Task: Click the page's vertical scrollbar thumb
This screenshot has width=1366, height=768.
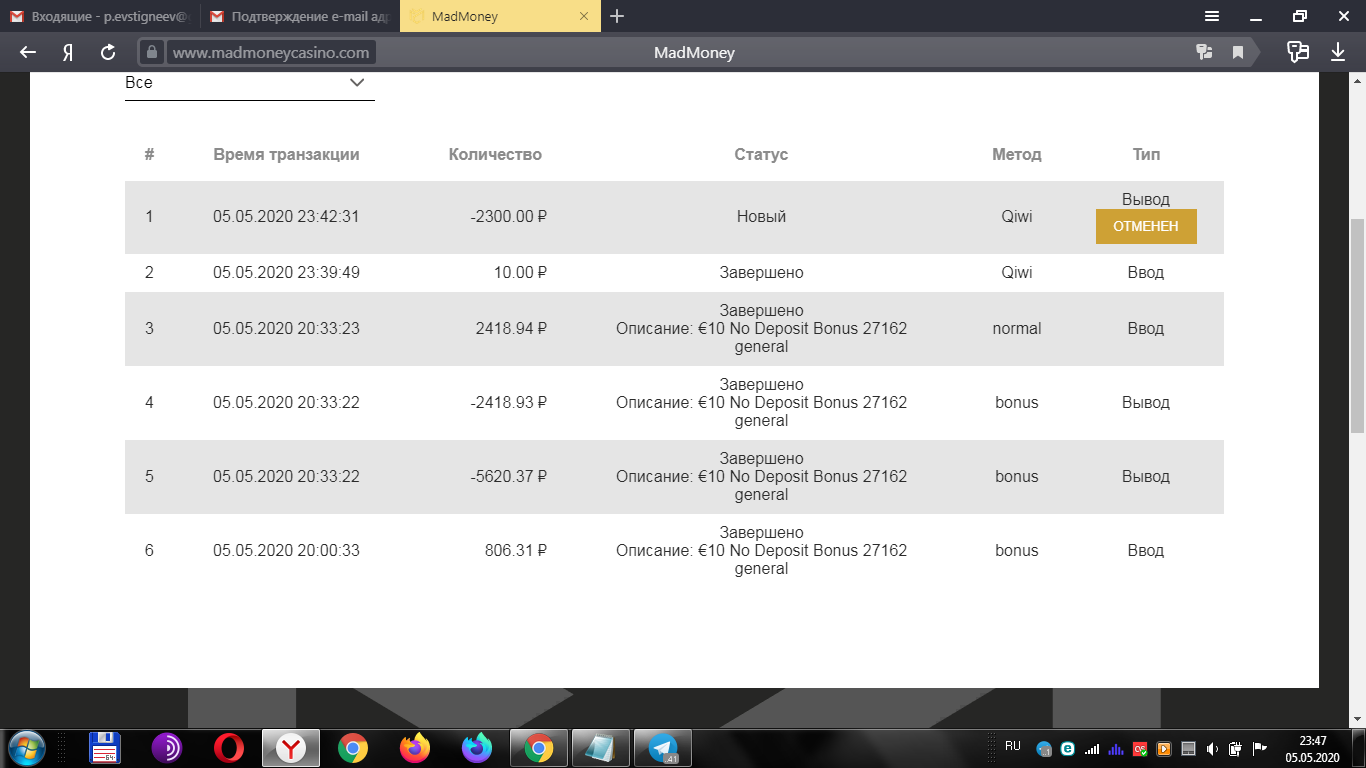Action: point(1357,325)
